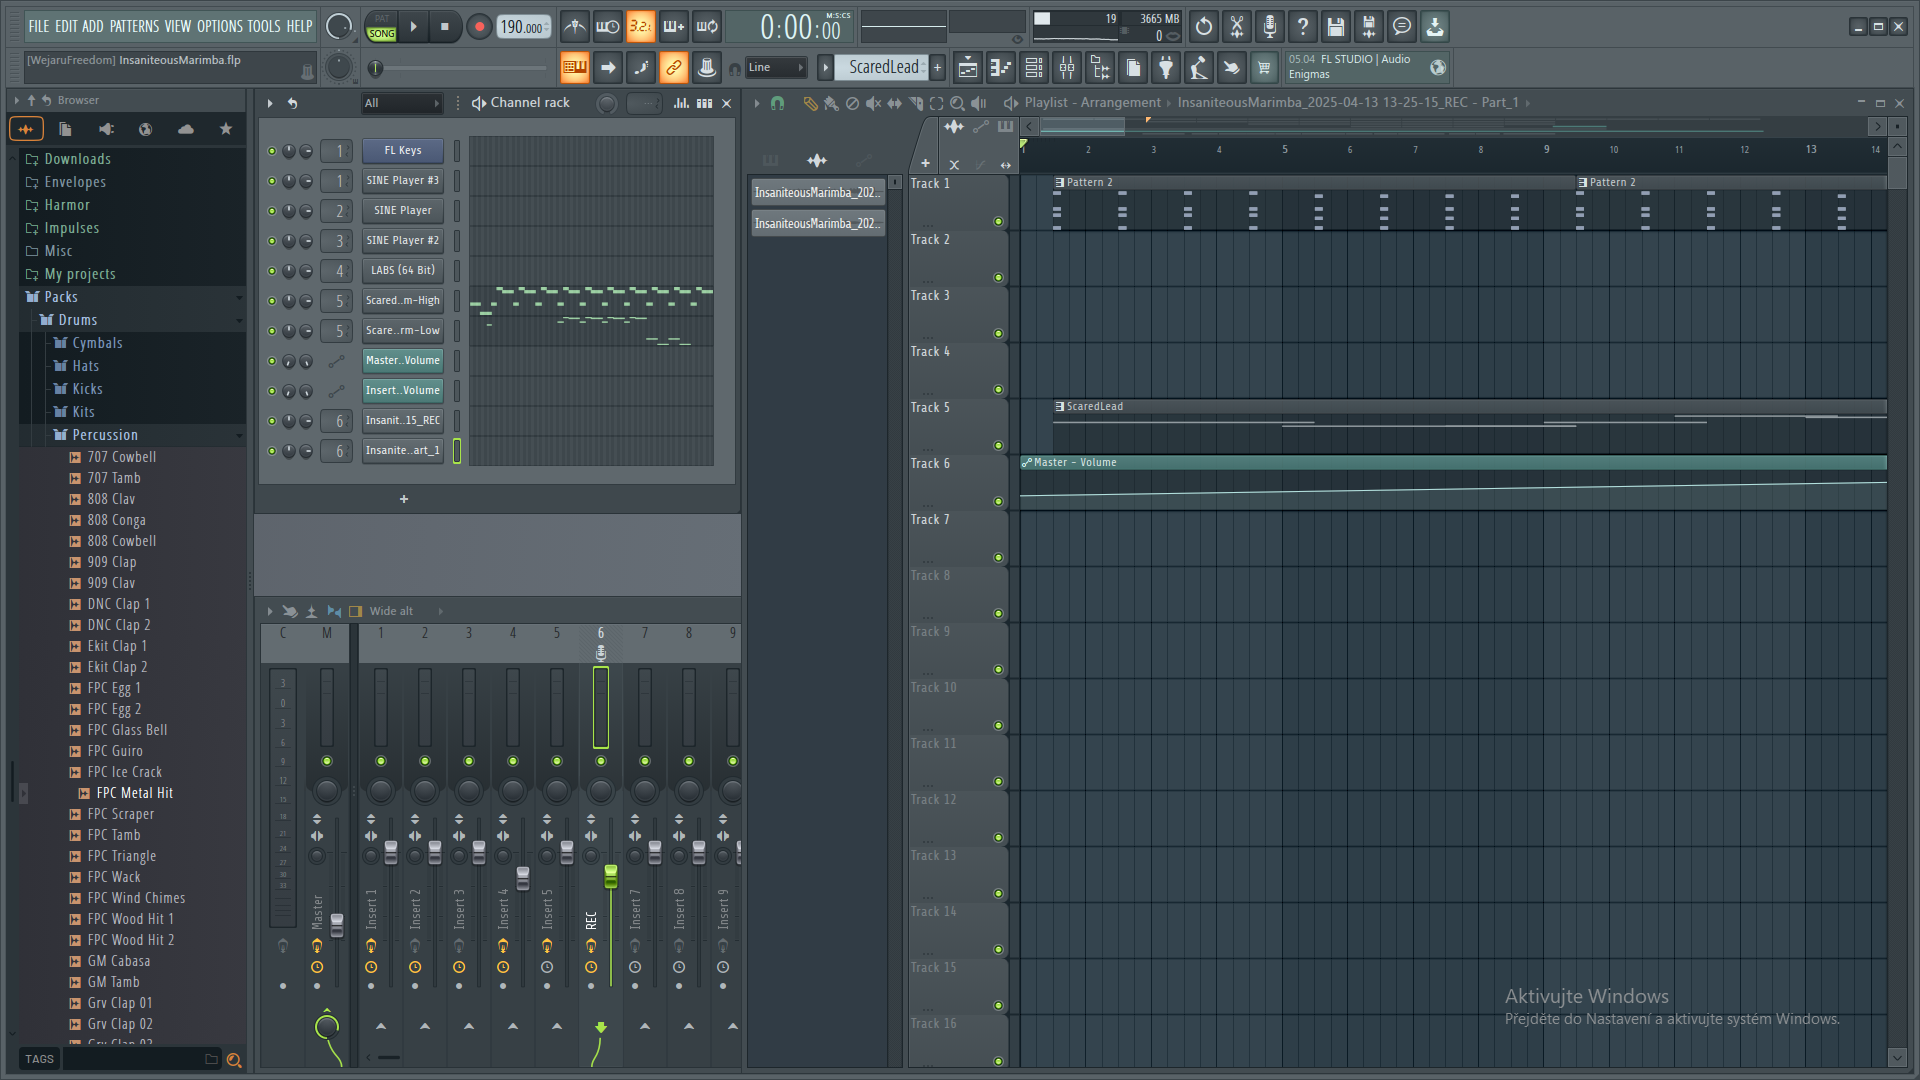The height and width of the screenshot is (1080, 1920).
Task: Mute the mixer Master track LED
Action: 327,761
